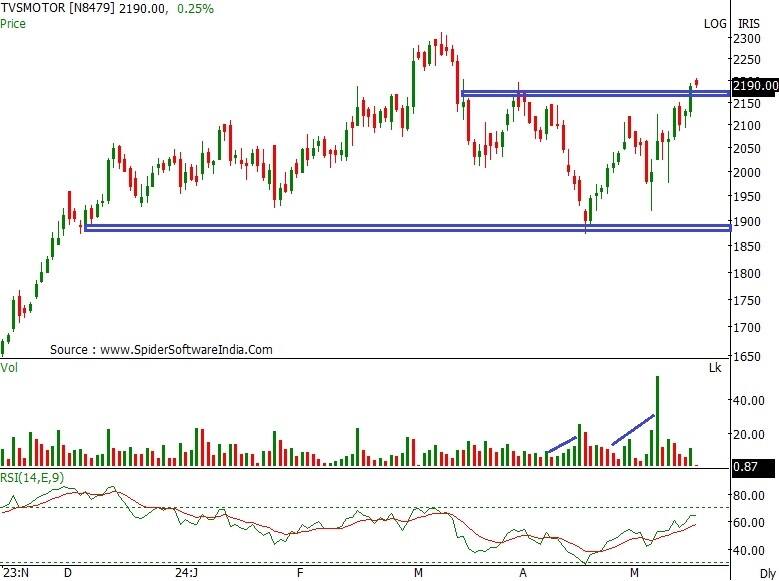Click the left blue volume trendline
The image size is (779, 581).
561,445
